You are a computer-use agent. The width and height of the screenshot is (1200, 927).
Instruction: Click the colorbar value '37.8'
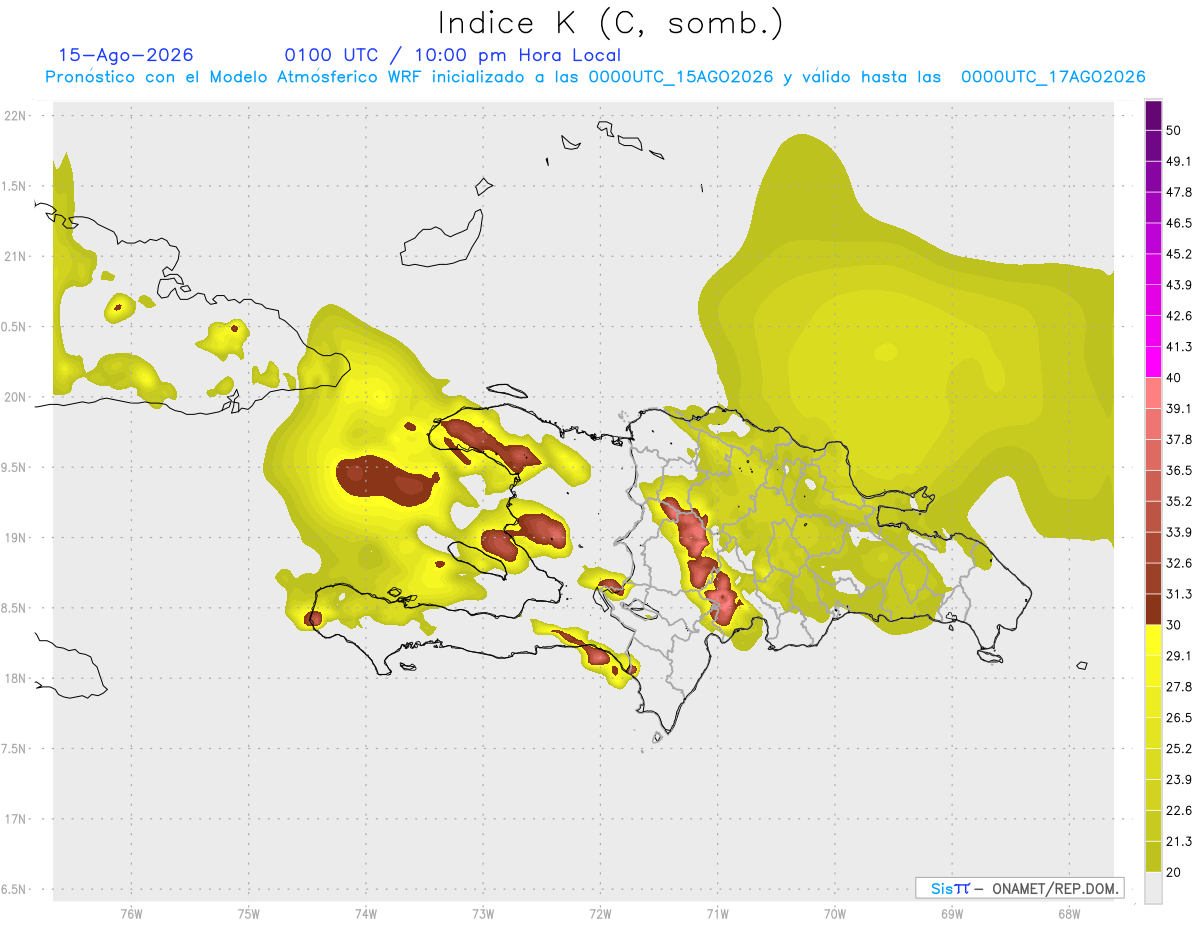1179,439
